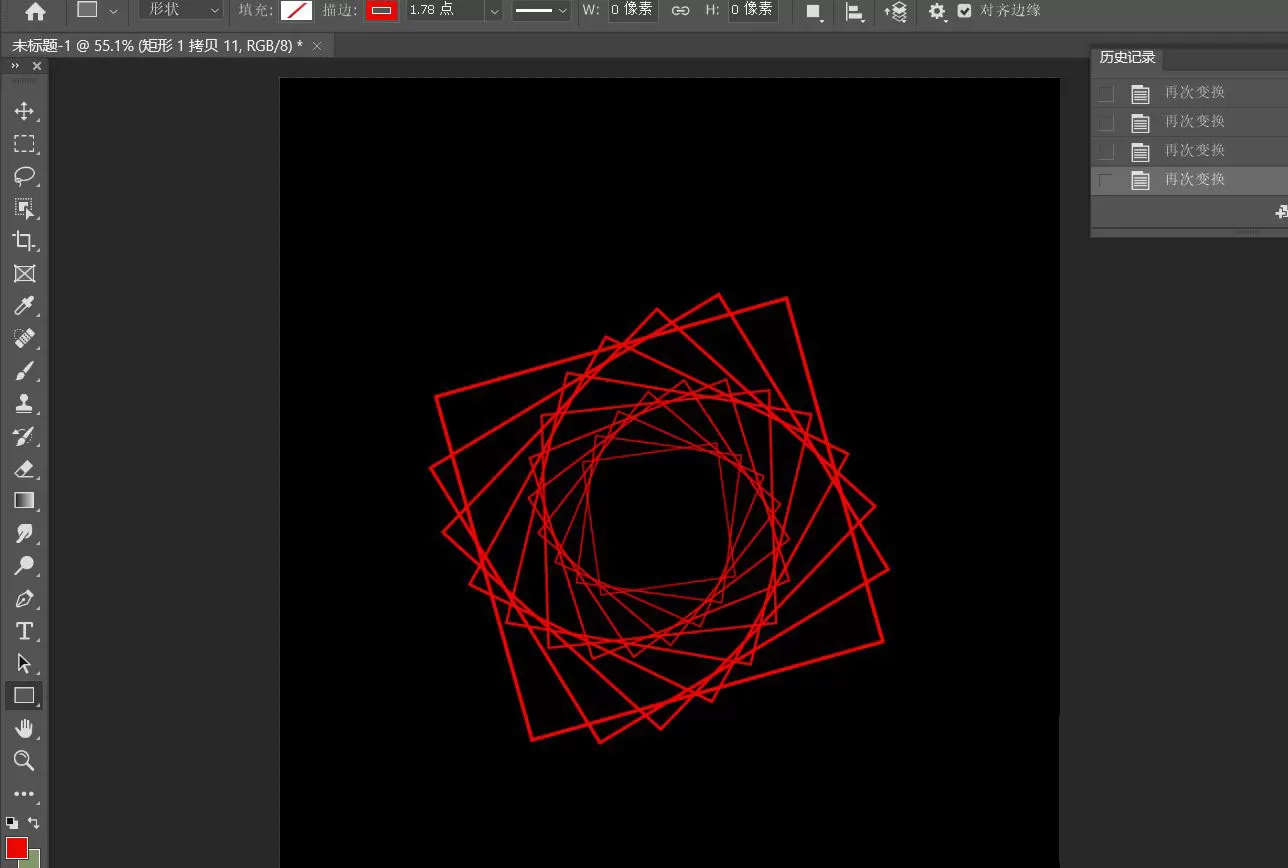Swap foreground and background colors

[34, 822]
